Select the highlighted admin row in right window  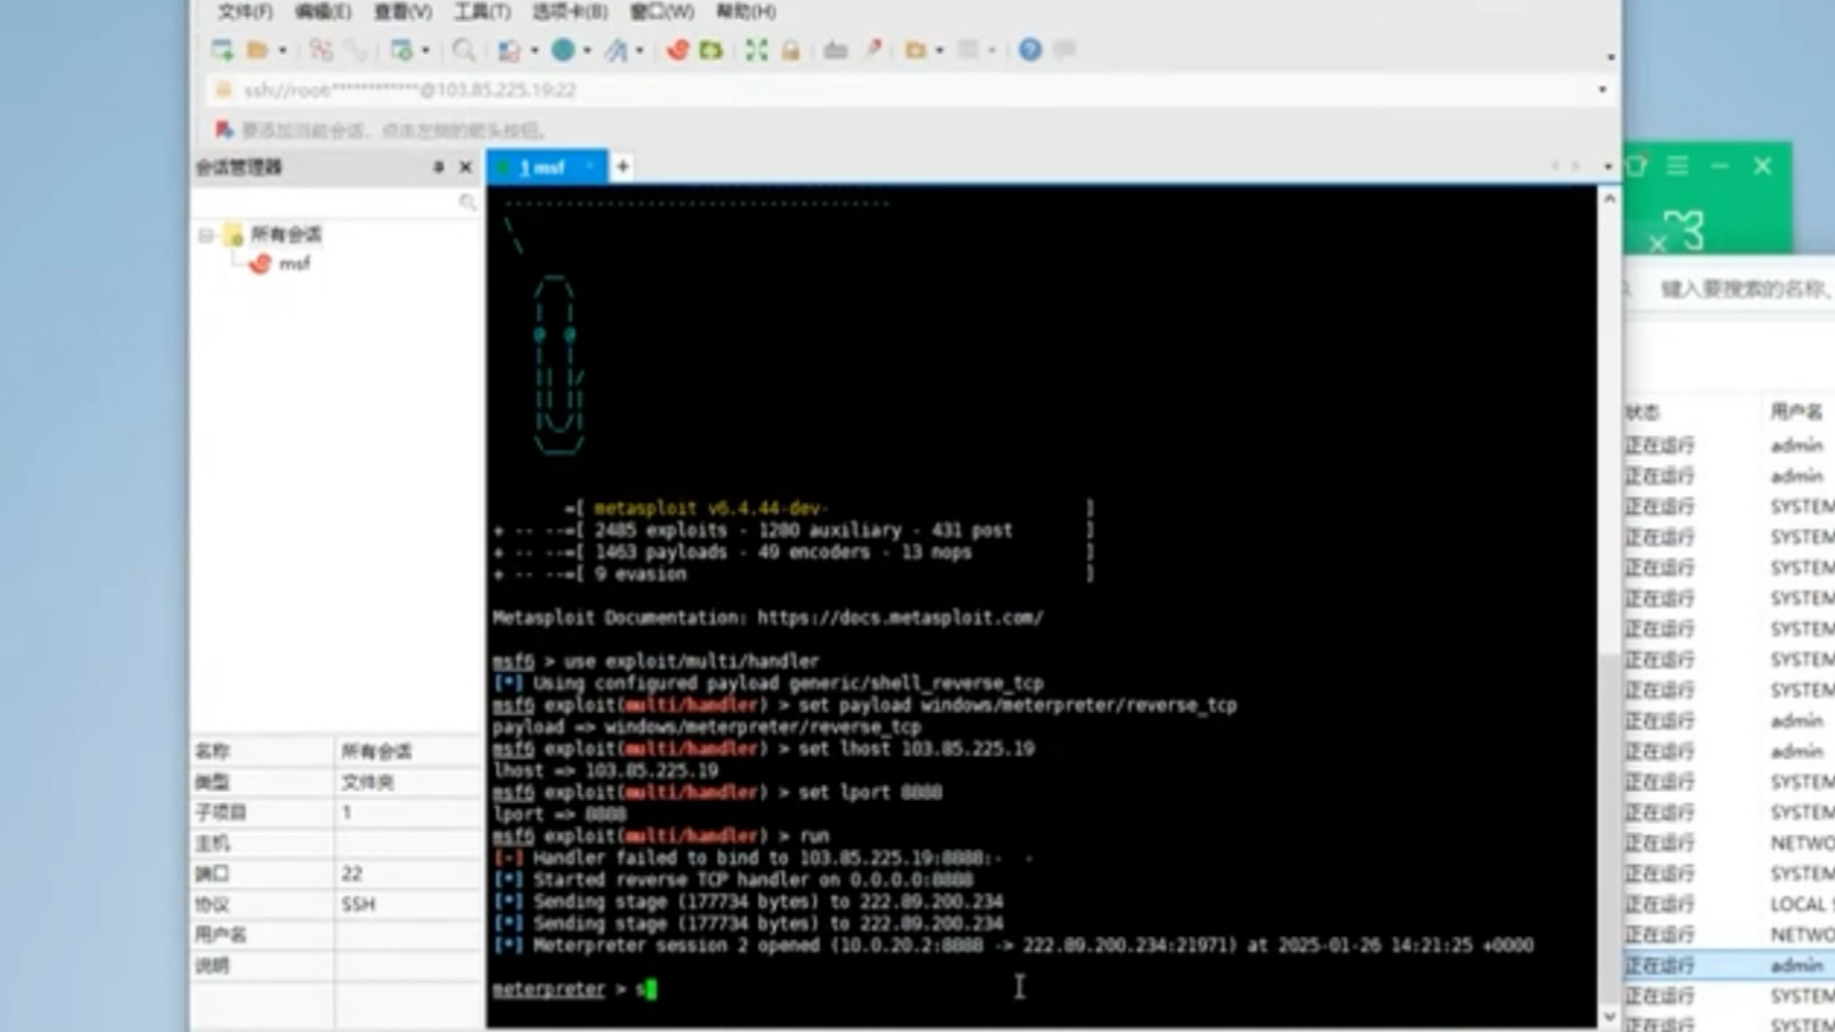(x=1729, y=965)
